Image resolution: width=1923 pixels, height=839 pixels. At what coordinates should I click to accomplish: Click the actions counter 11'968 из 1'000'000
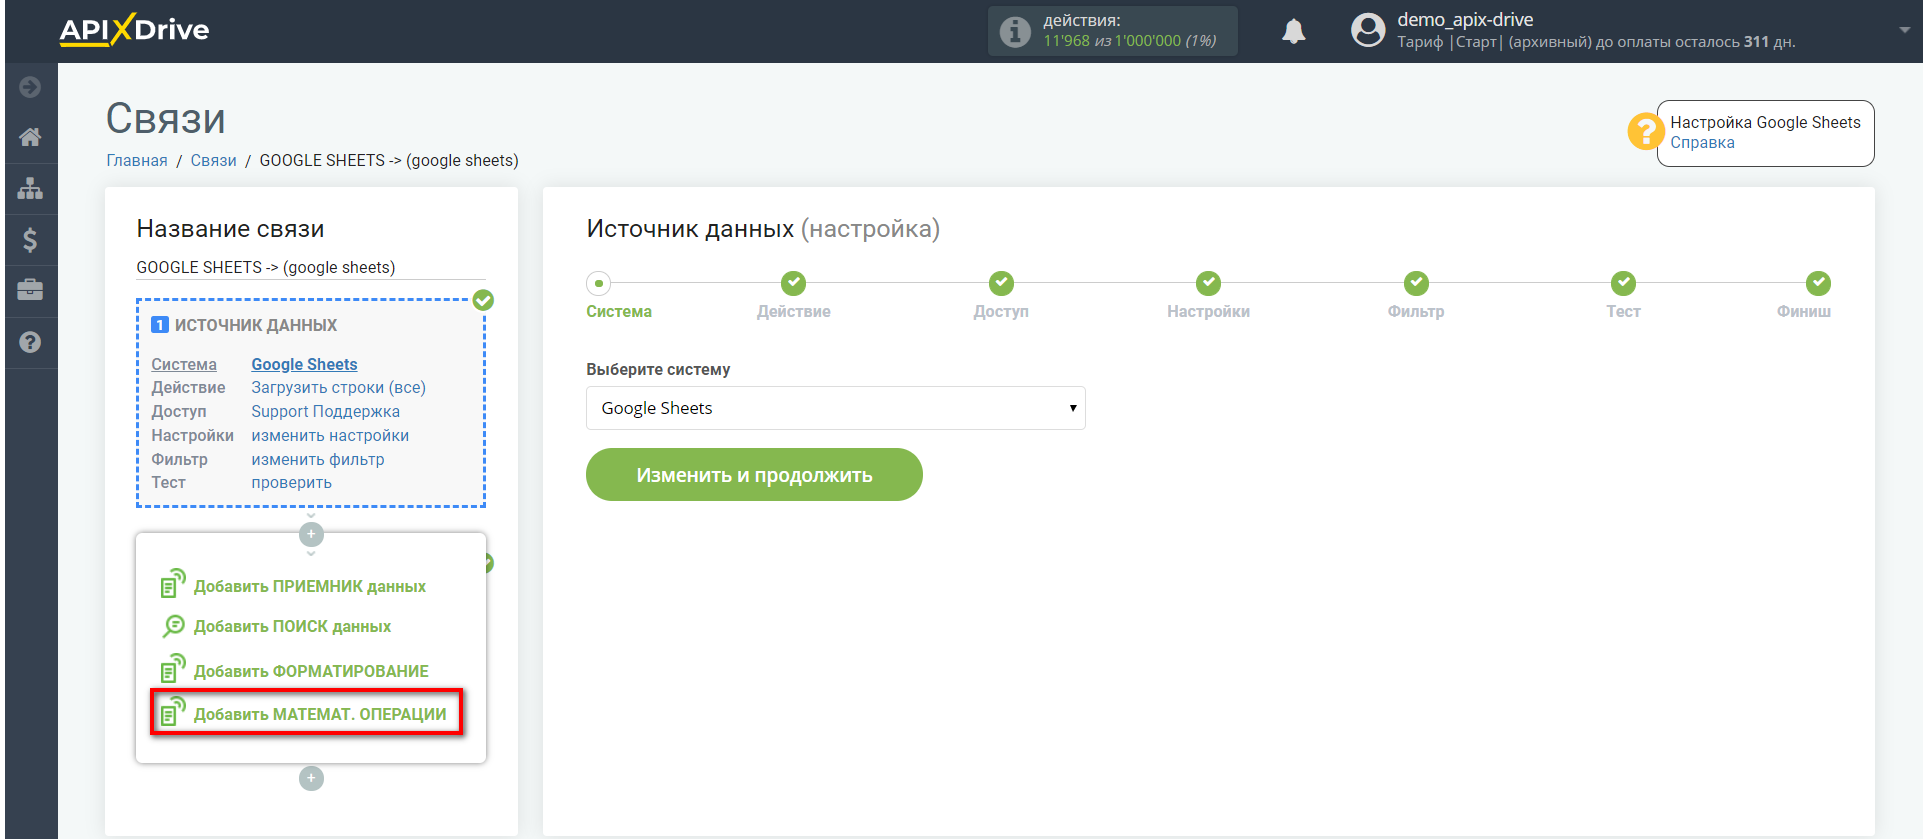click(1130, 41)
